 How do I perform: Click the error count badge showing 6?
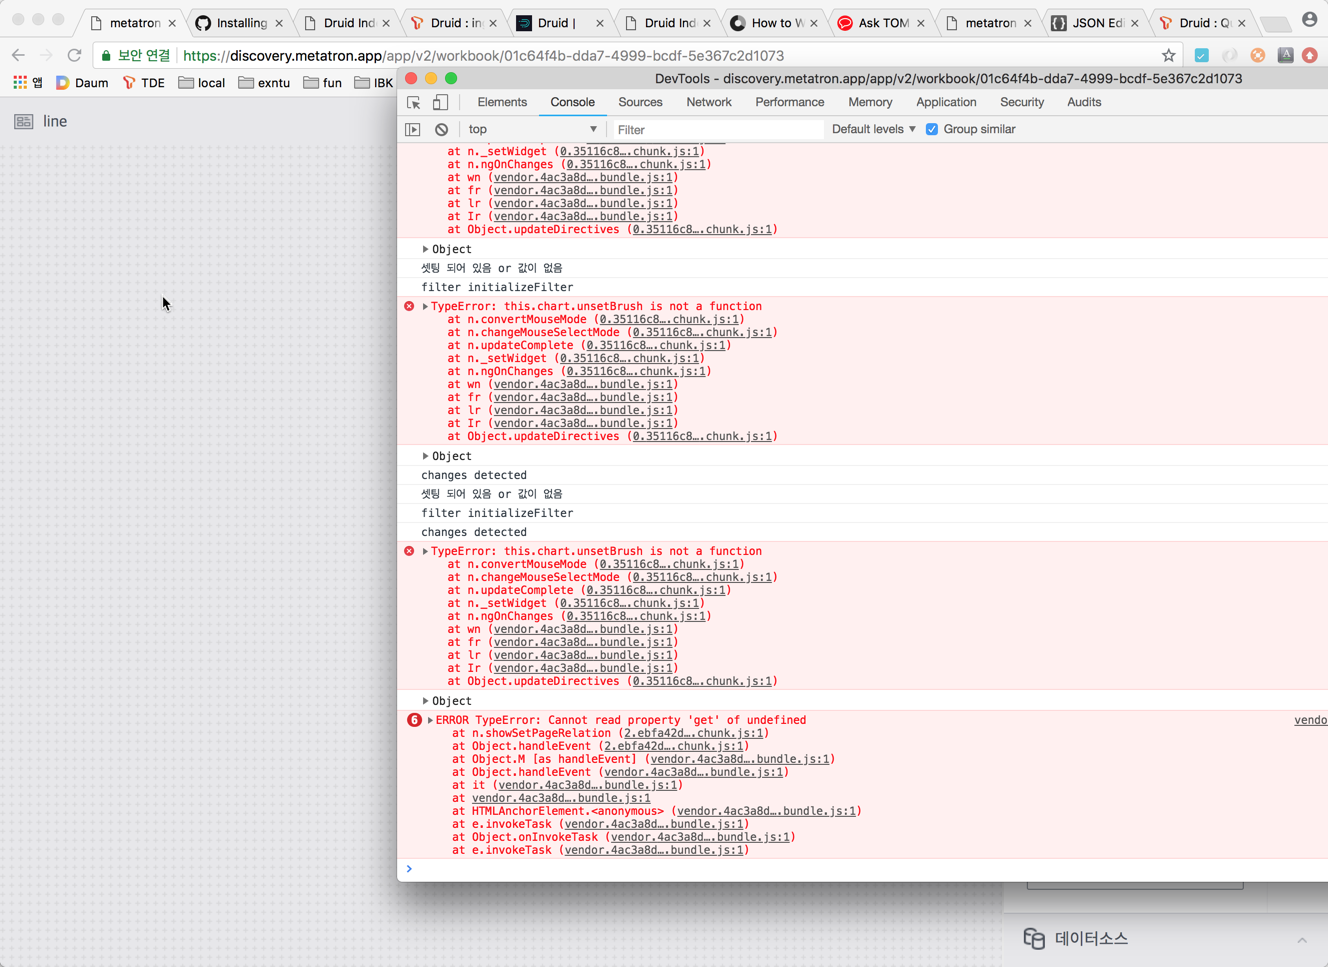(x=414, y=720)
